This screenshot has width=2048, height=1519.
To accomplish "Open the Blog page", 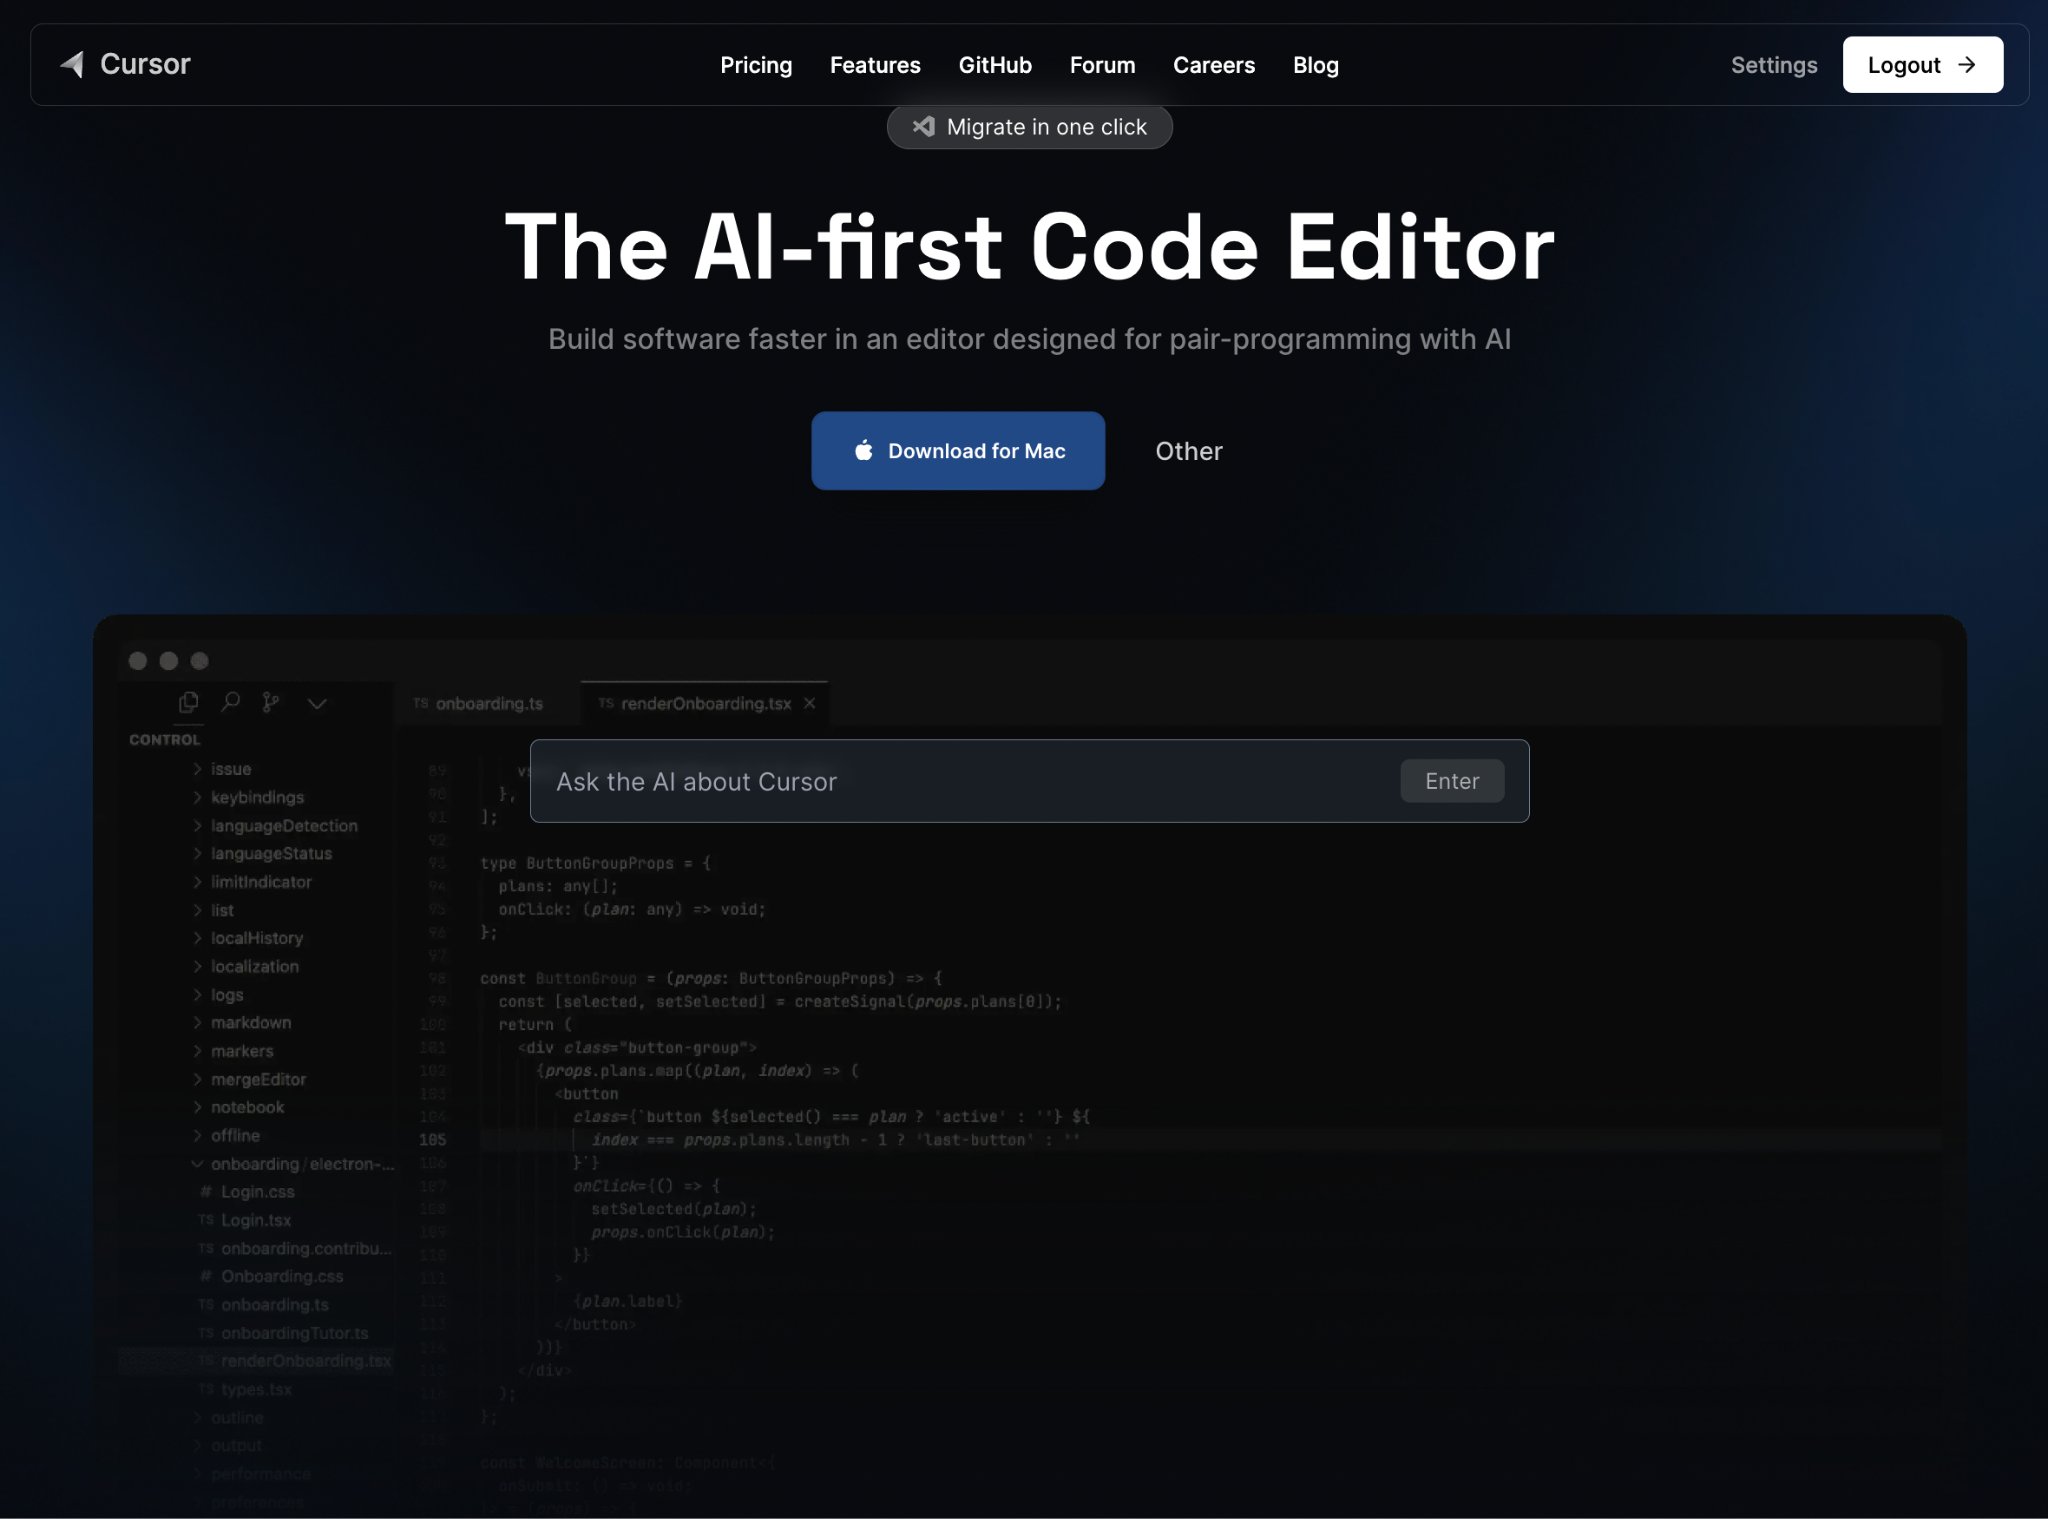I will tap(1315, 65).
